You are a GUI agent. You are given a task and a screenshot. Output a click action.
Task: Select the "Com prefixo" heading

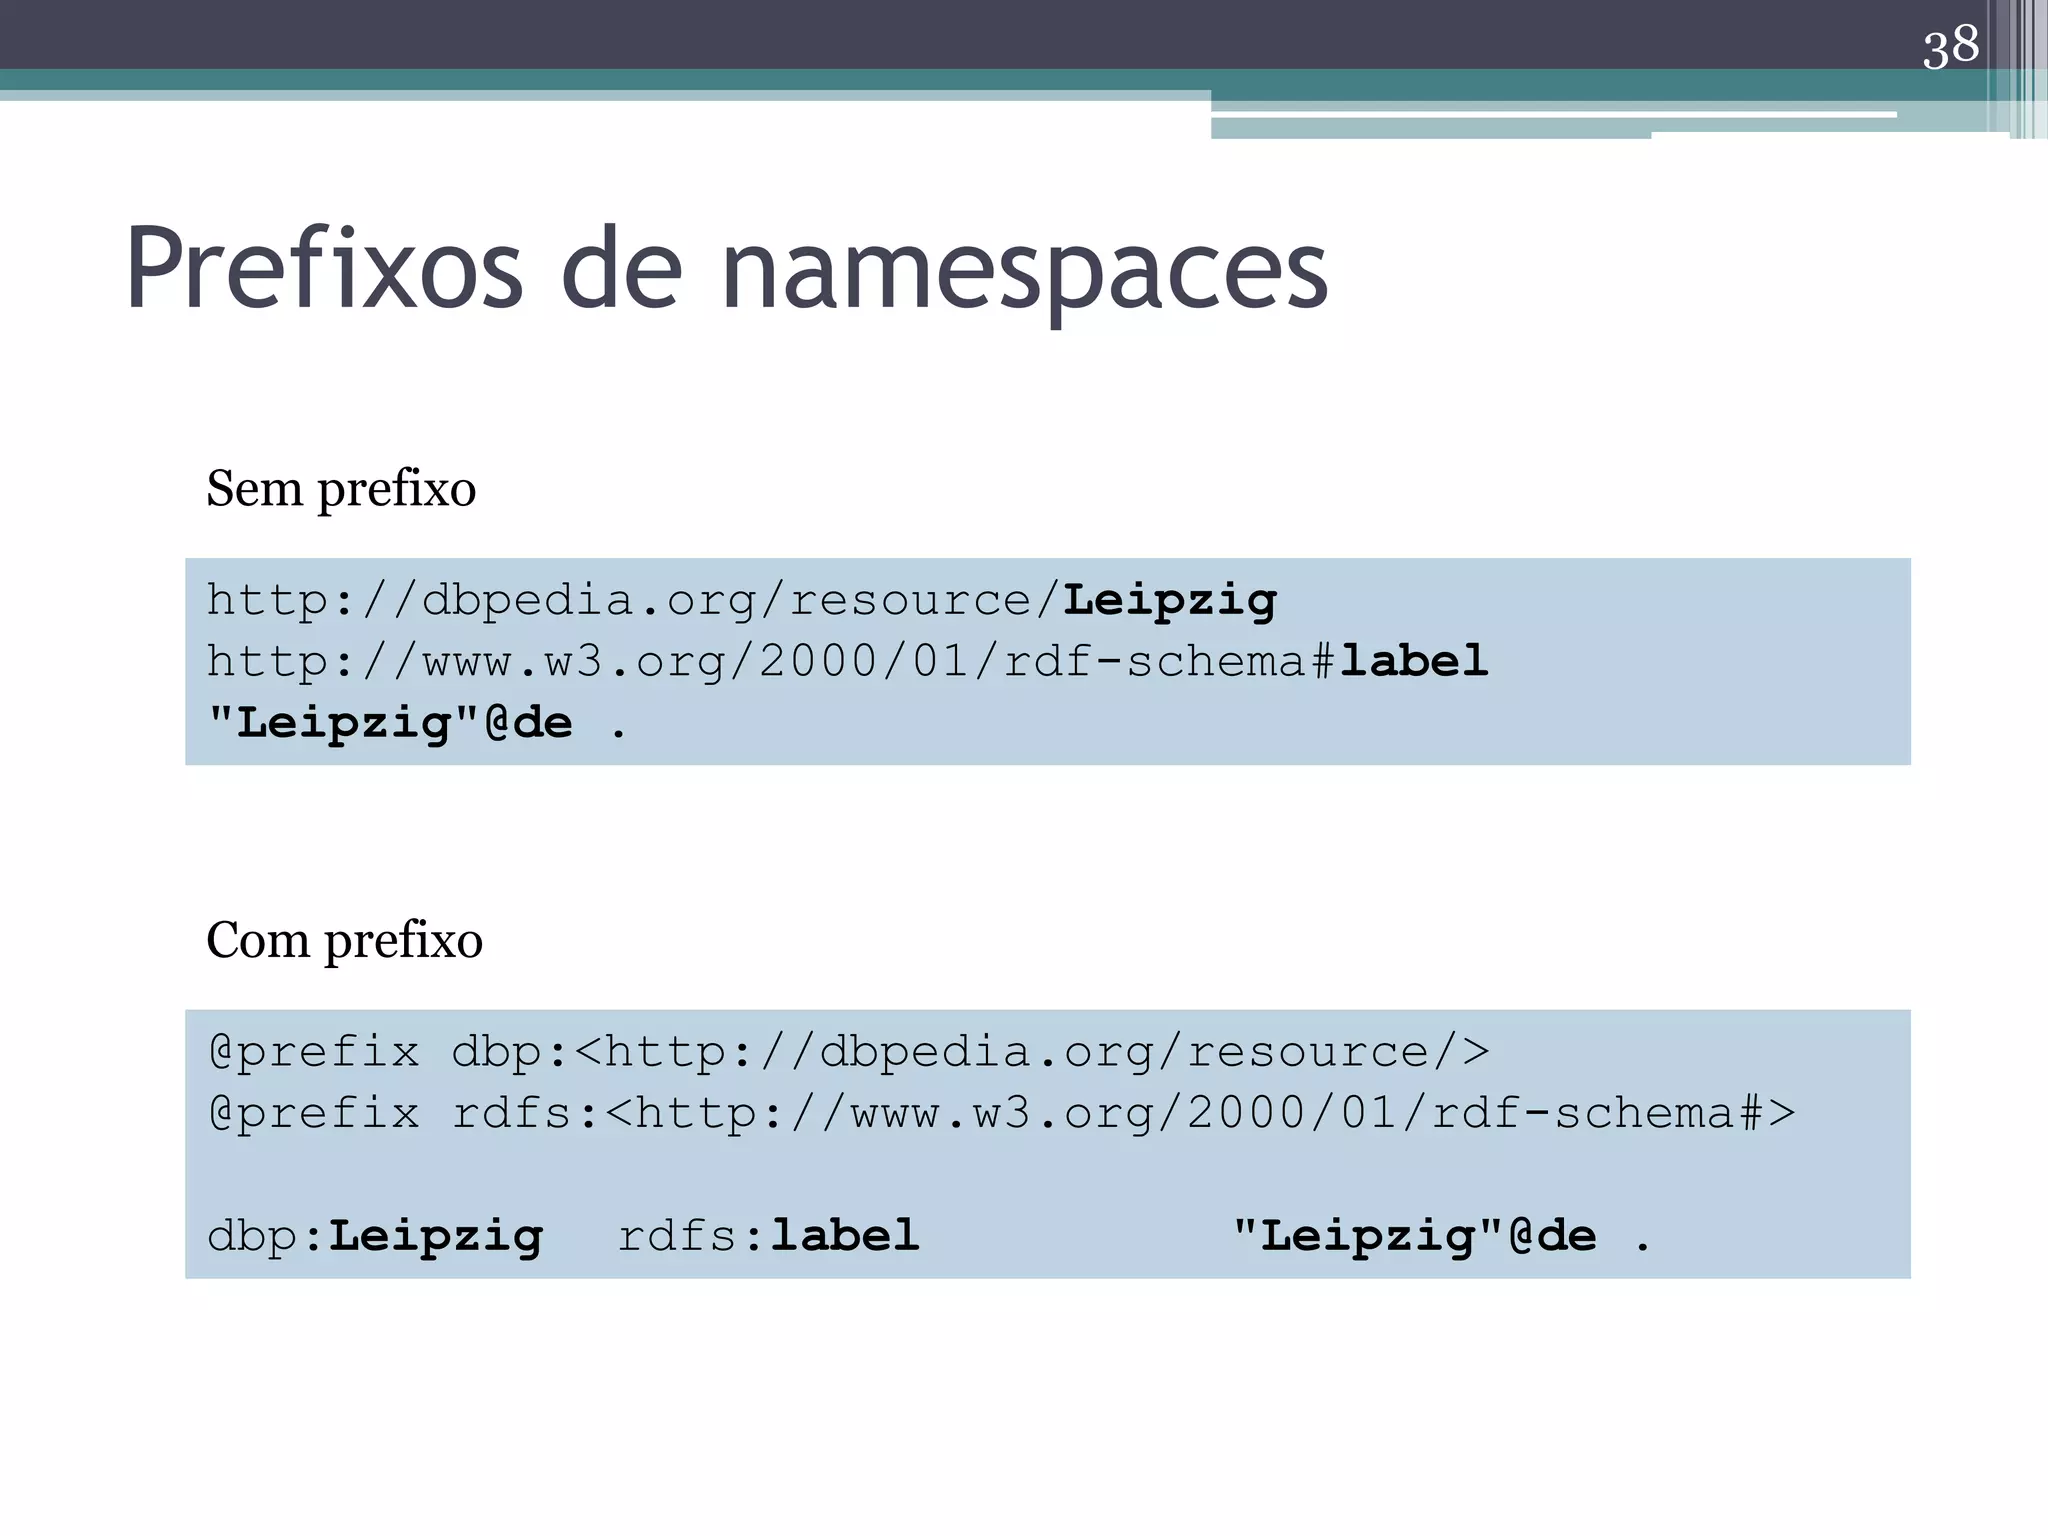[x=344, y=941]
